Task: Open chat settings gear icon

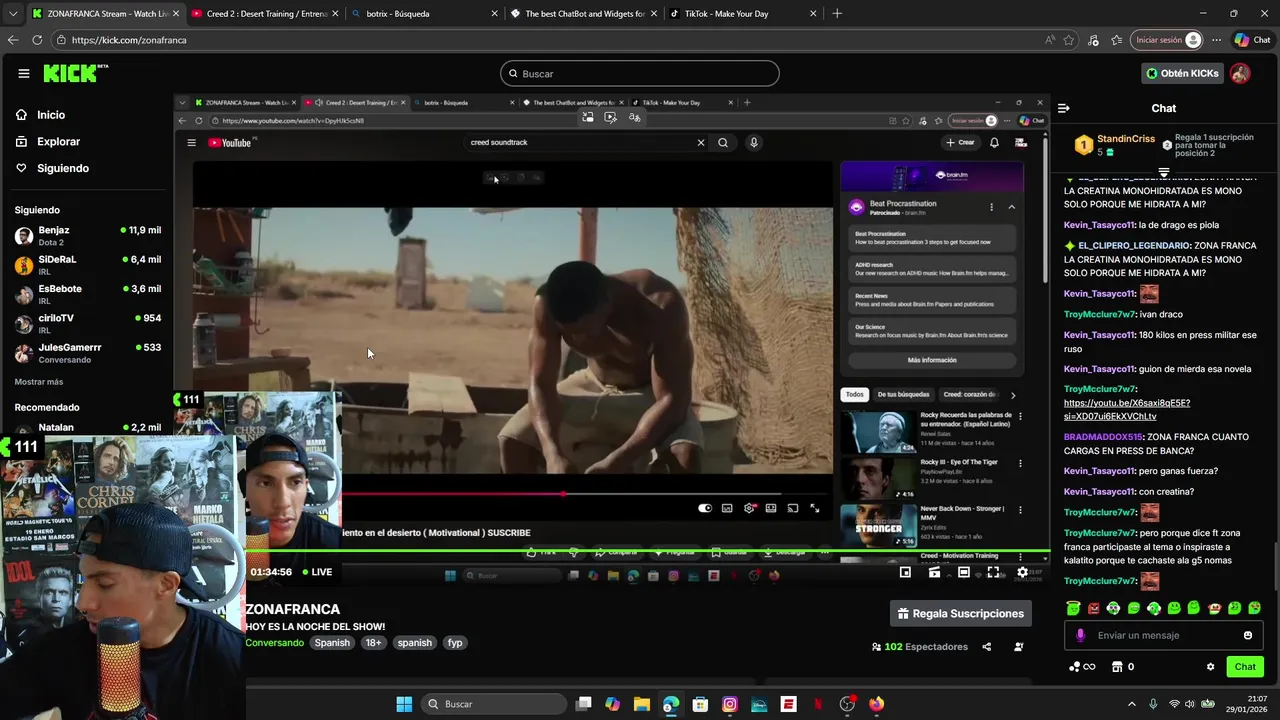Action: pyautogui.click(x=1210, y=667)
